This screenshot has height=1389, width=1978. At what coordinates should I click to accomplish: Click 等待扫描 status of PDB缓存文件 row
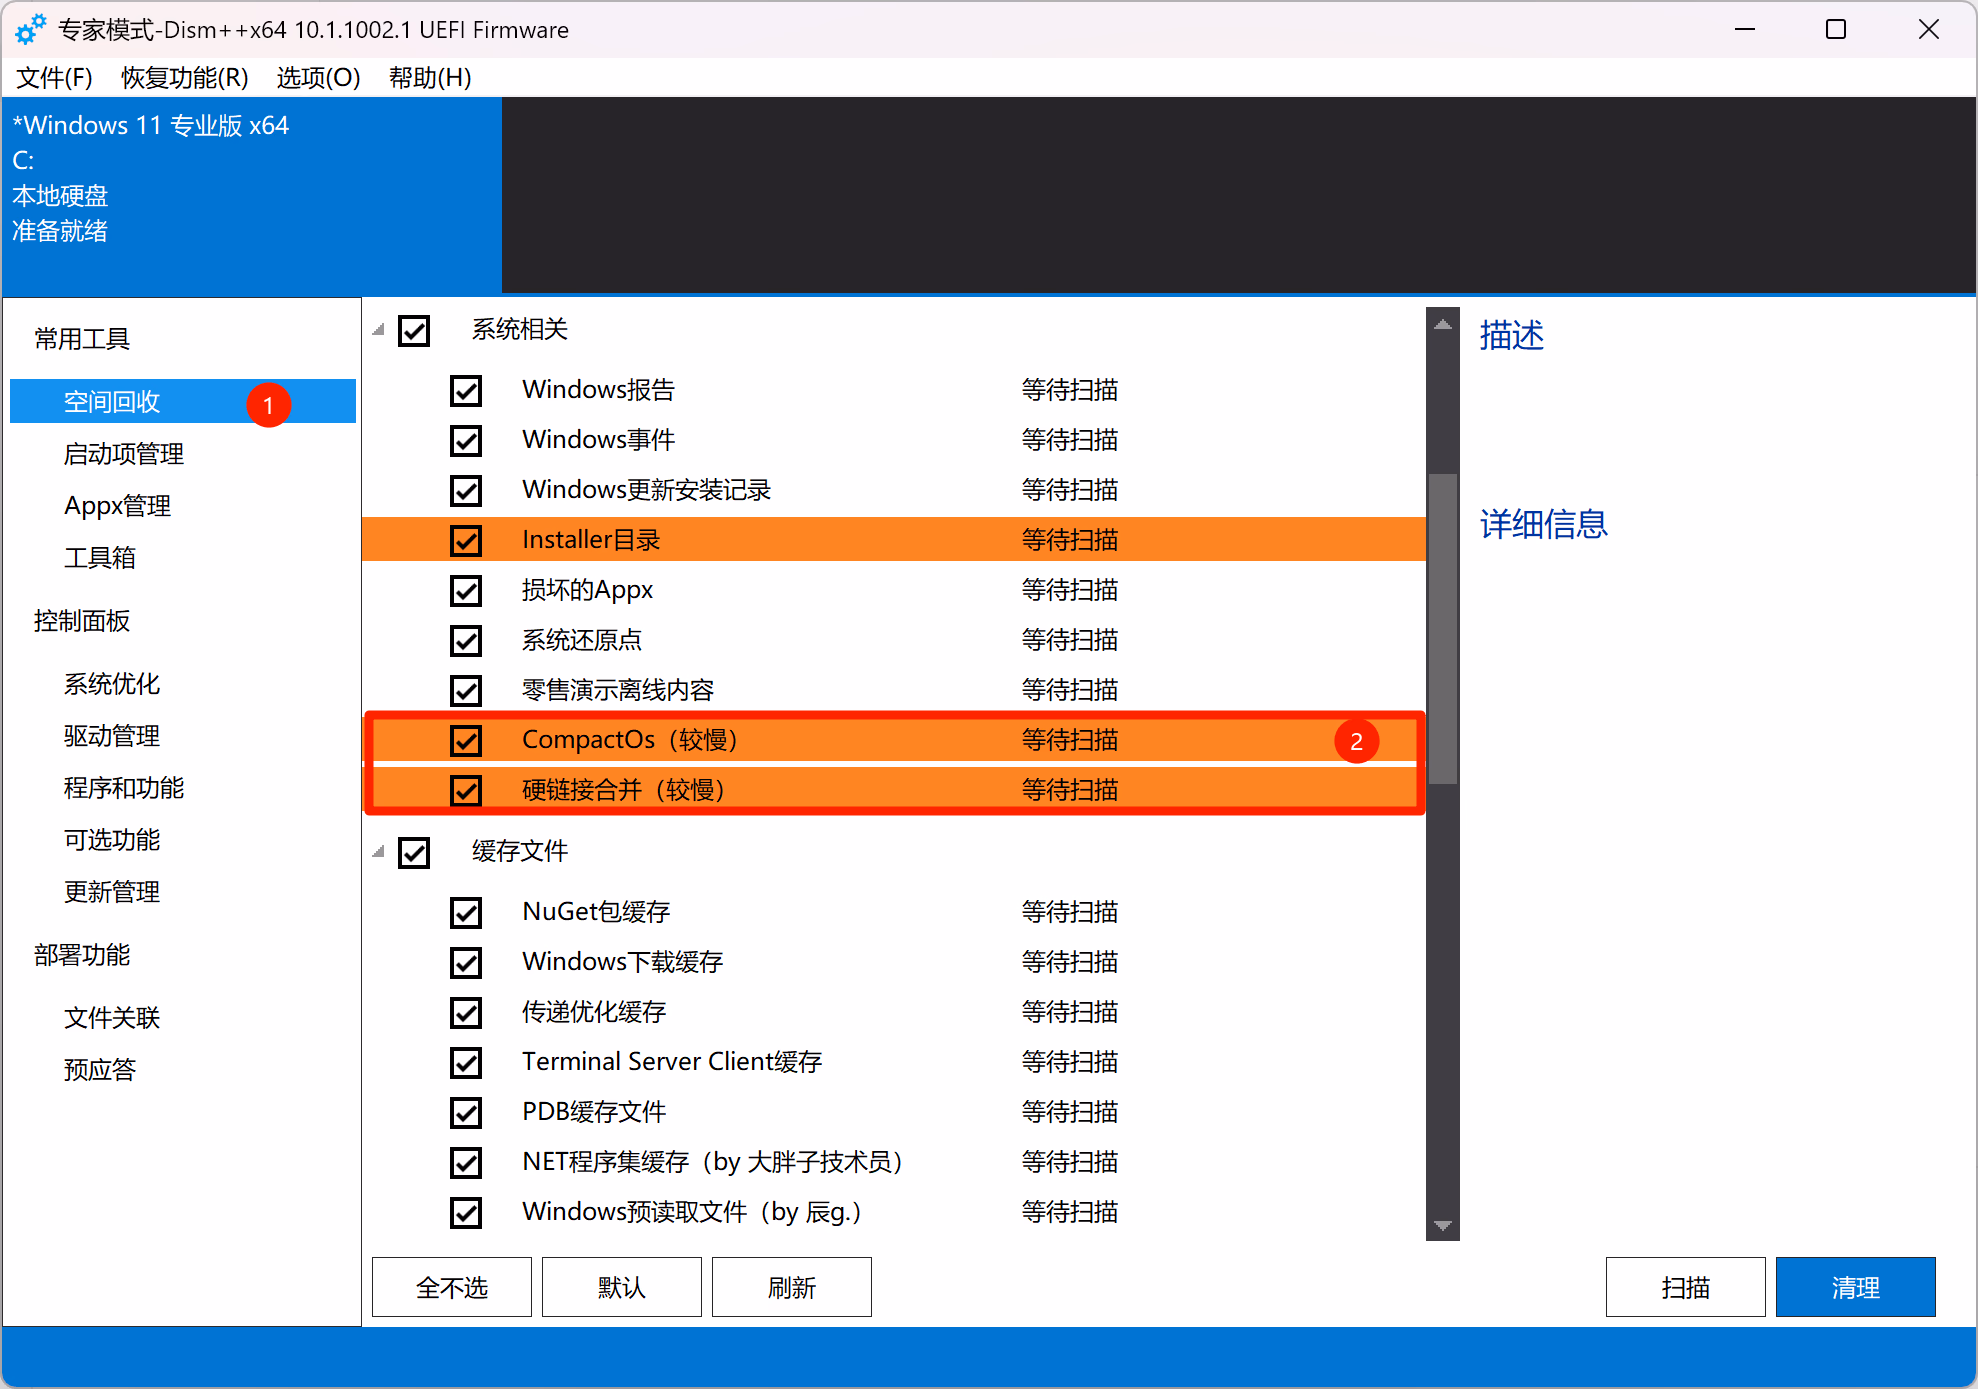pos(1070,1112)
